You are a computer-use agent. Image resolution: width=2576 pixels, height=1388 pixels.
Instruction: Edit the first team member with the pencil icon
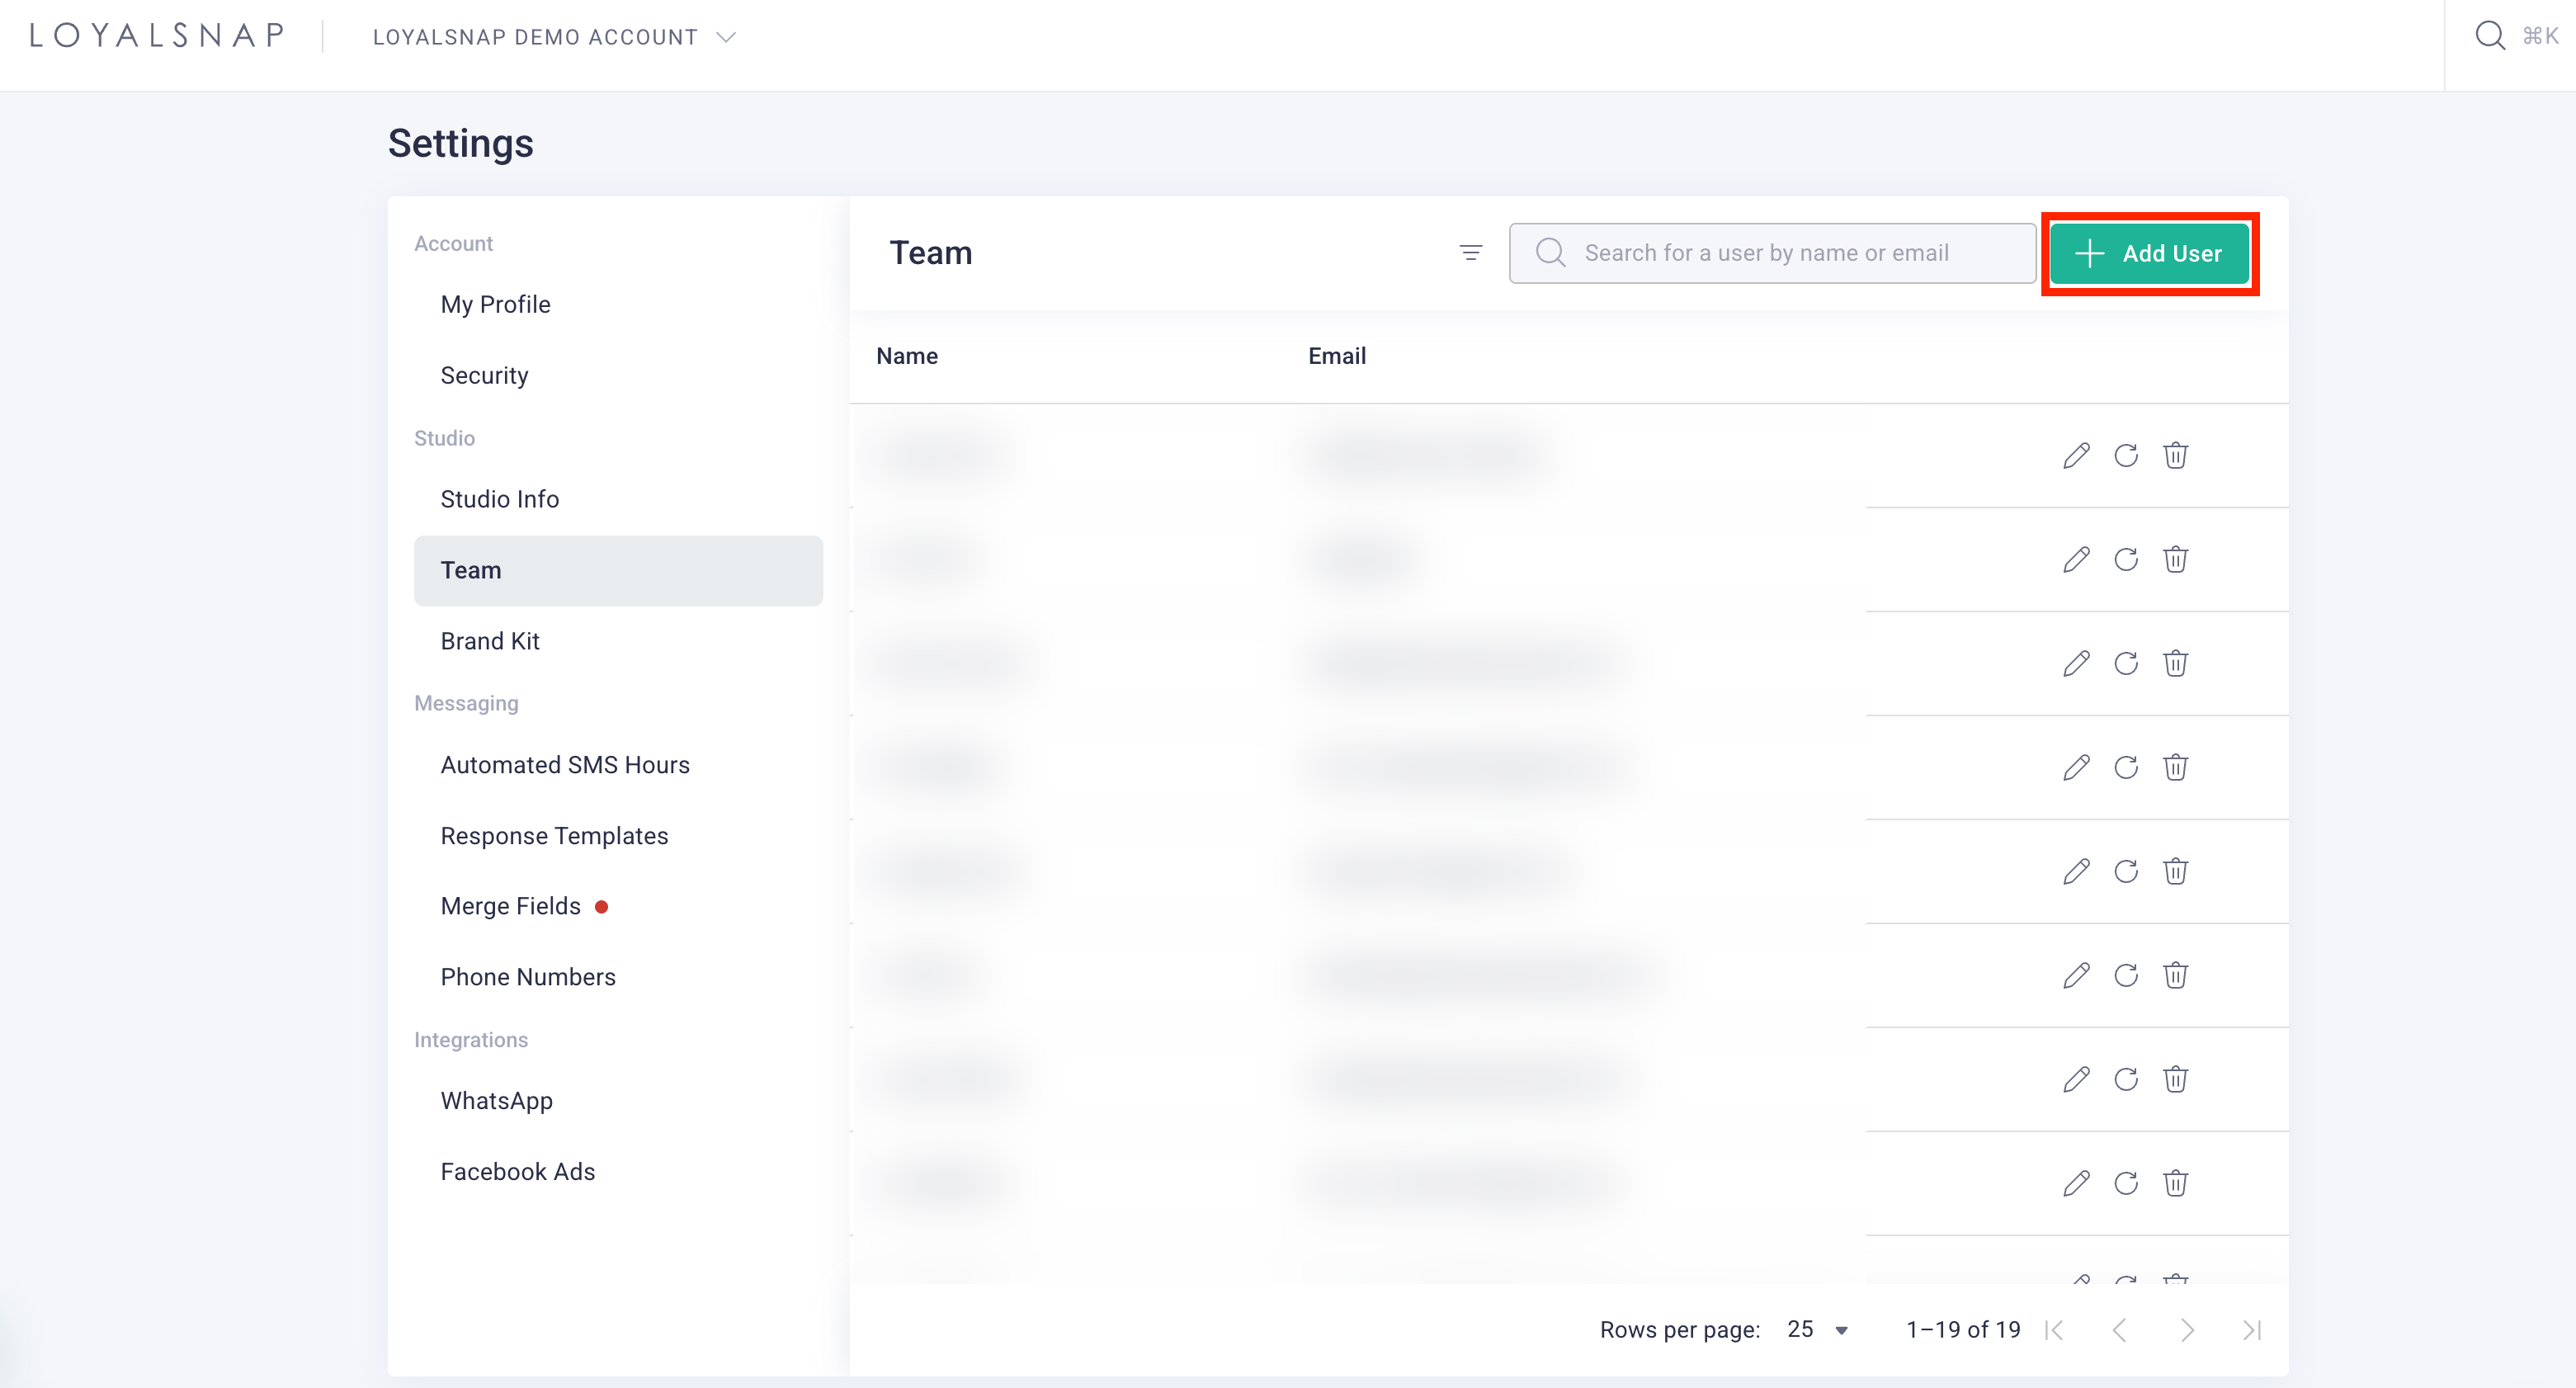pos(2076,456)
